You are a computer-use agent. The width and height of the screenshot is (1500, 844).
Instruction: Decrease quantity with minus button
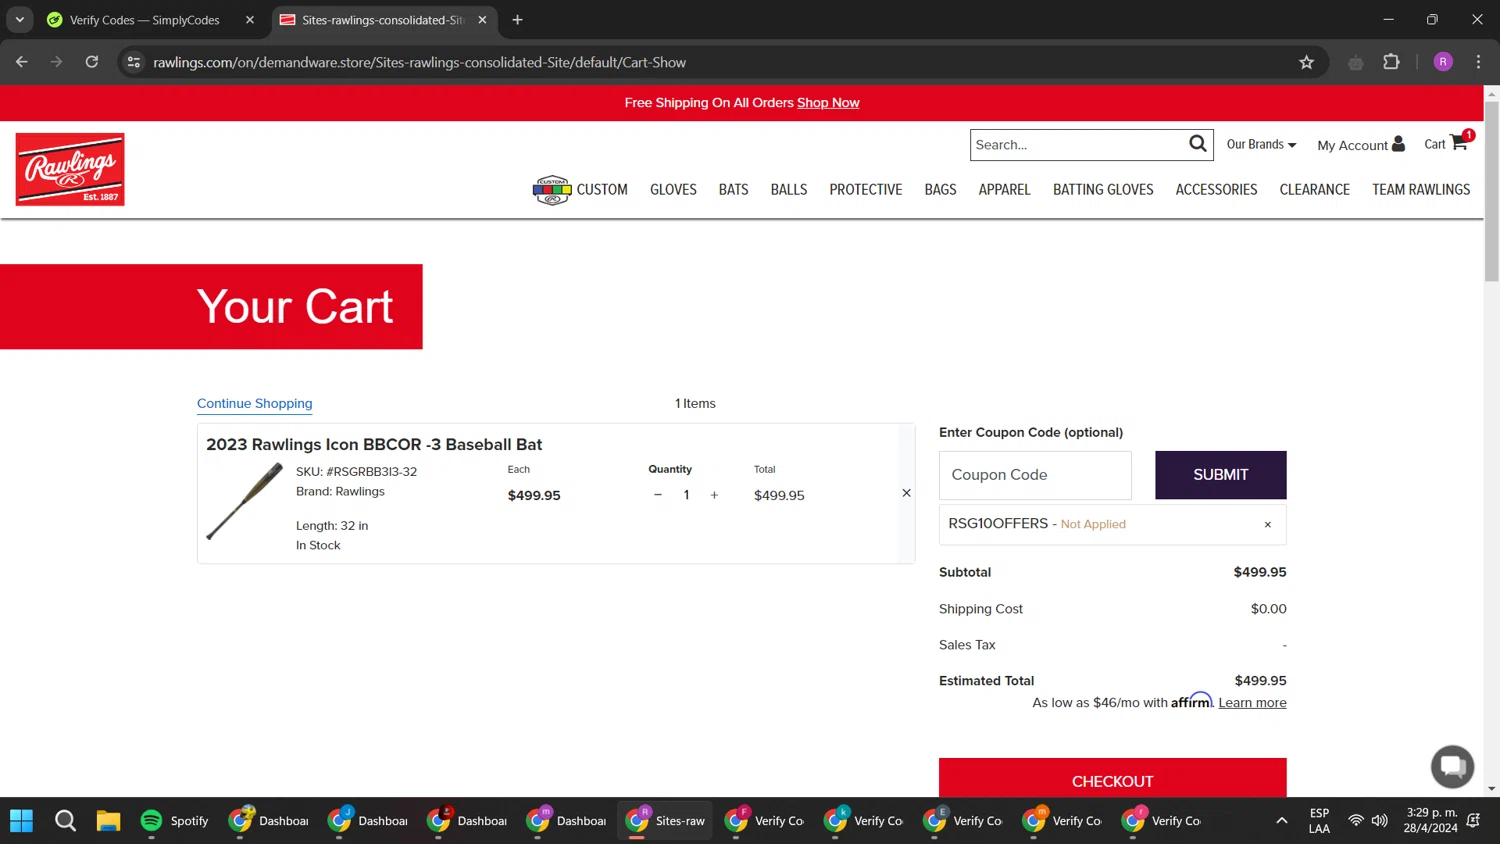658,495
